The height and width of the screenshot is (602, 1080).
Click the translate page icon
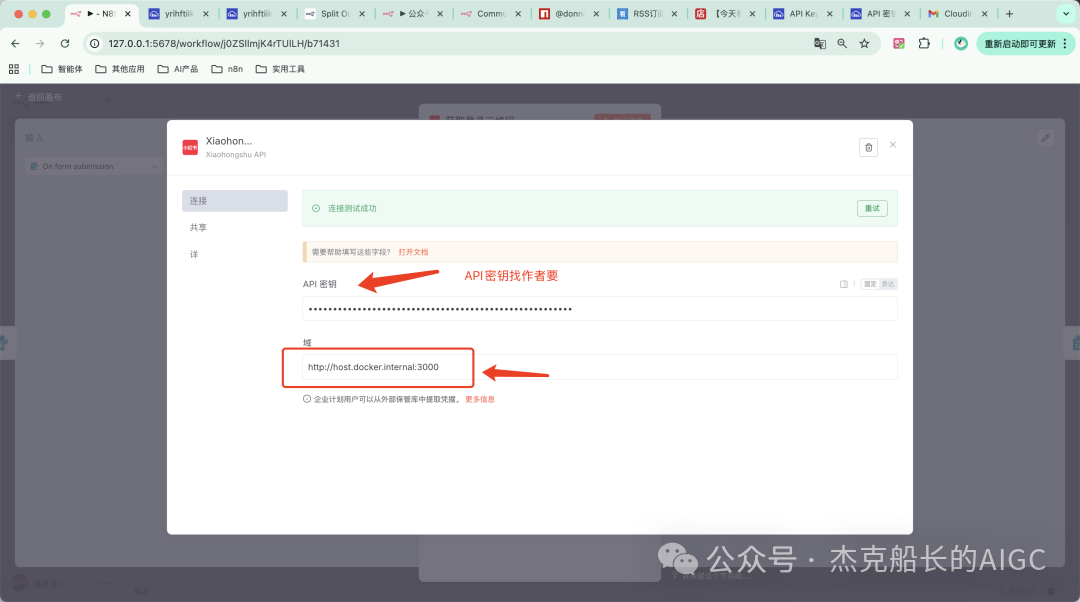click(820, 43)
